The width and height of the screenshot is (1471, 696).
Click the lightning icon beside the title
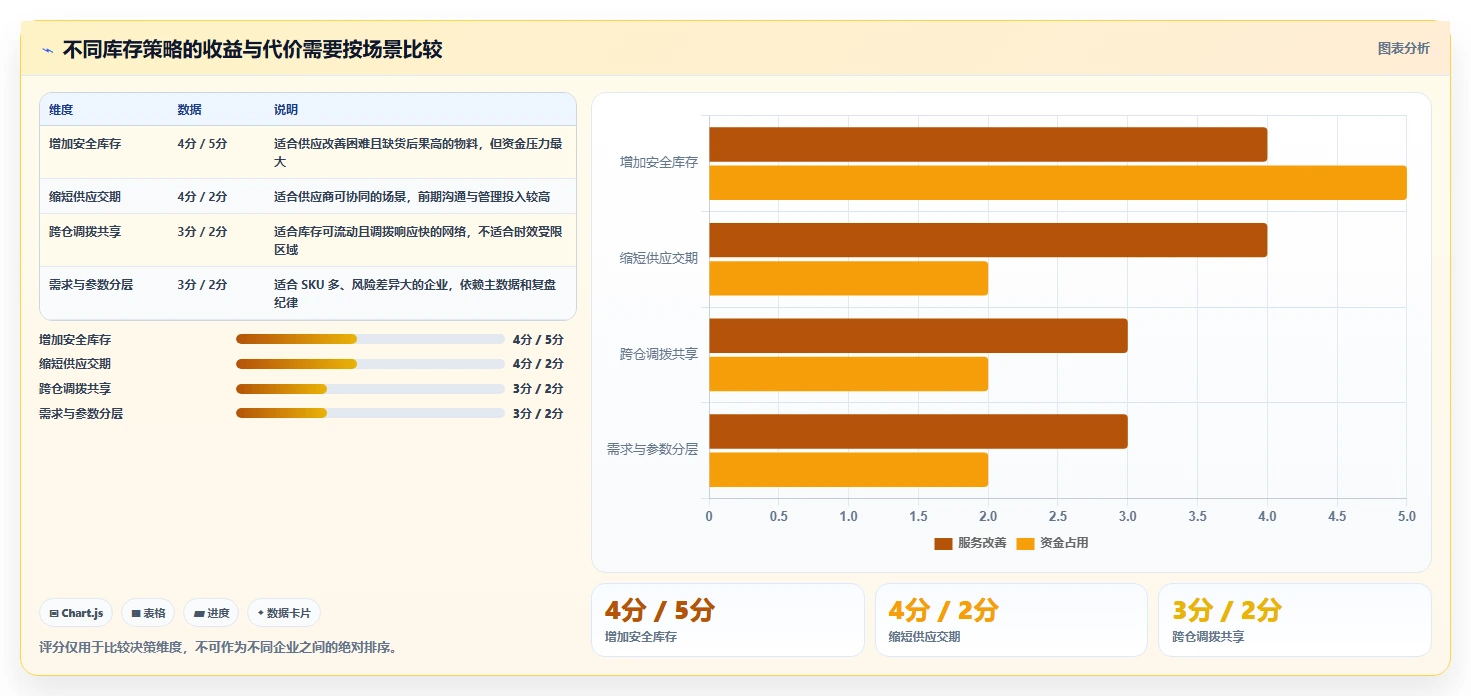[x=47, y=50]
